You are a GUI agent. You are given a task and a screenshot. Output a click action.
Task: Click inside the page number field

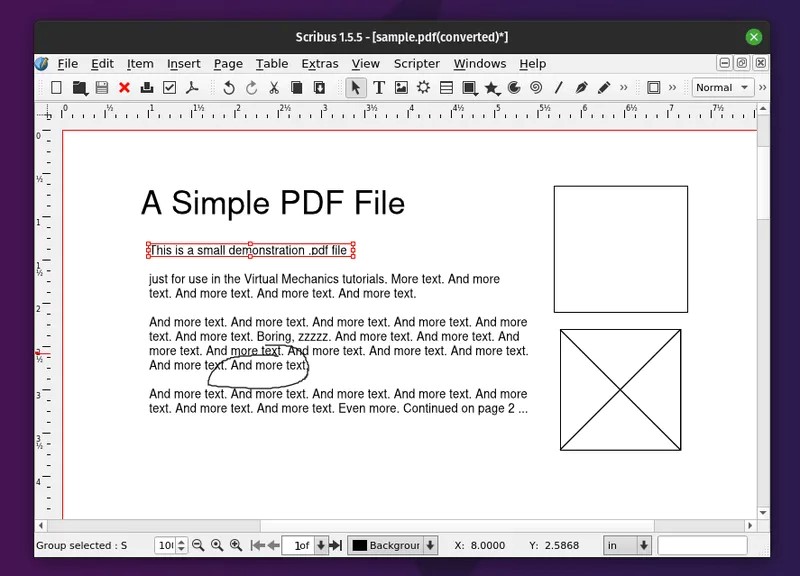pyautogui.click(x=300, y=545)
